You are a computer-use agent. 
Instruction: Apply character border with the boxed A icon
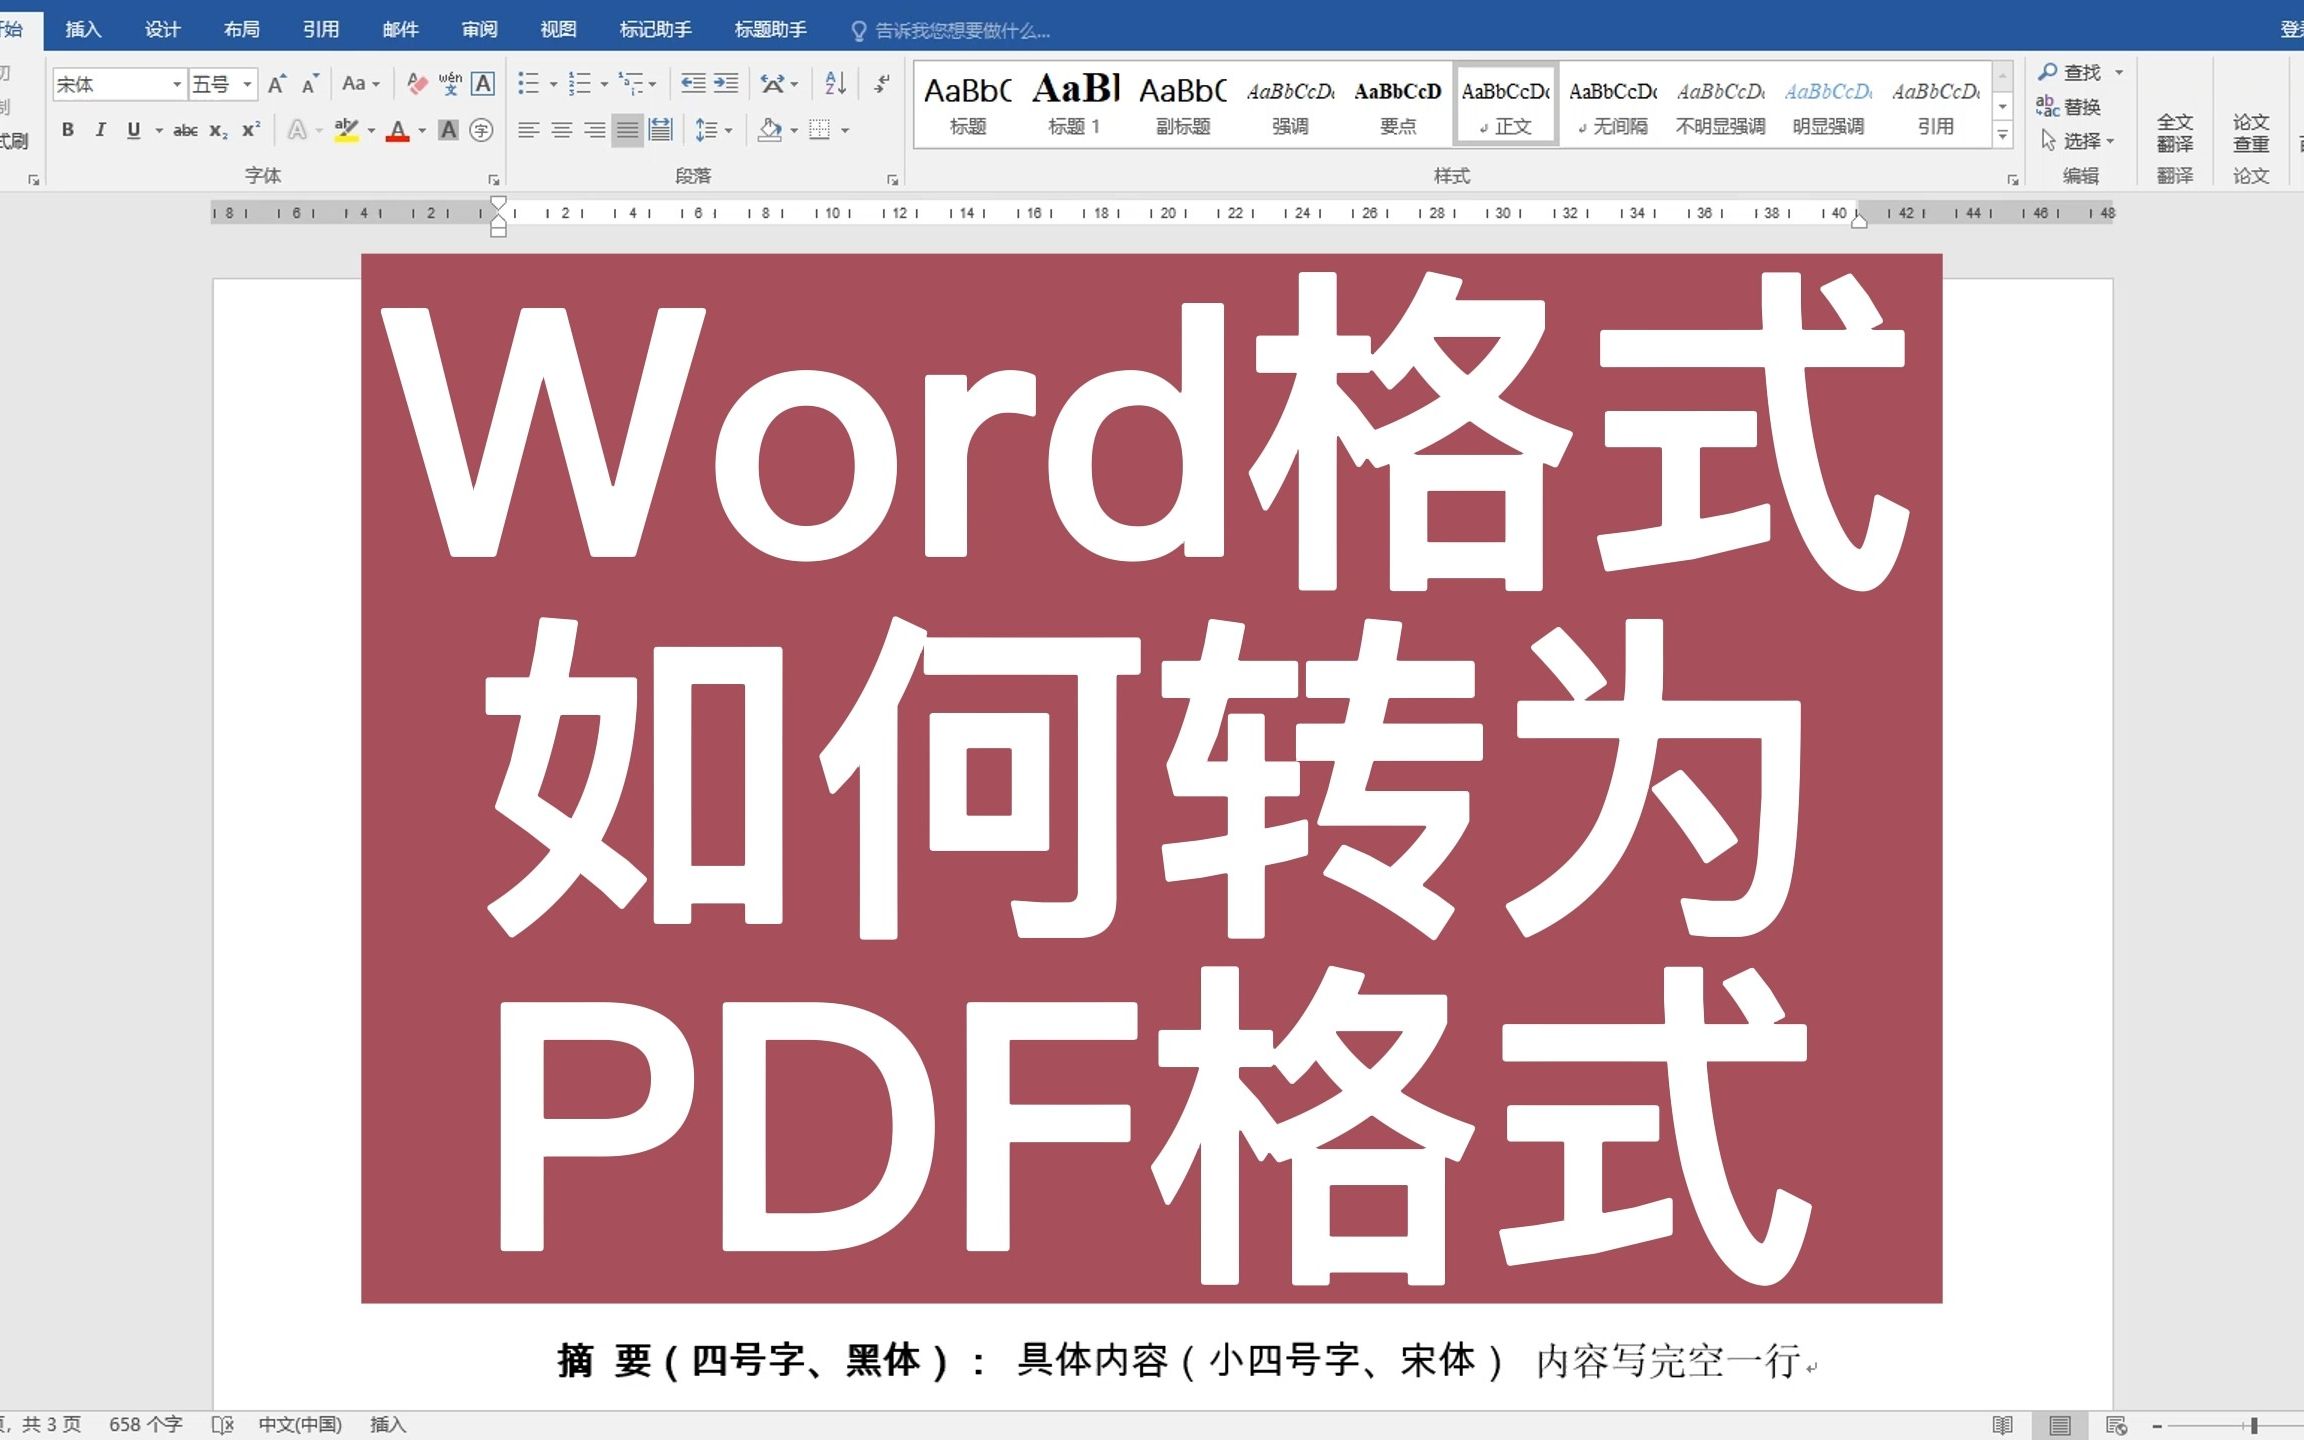483,84
